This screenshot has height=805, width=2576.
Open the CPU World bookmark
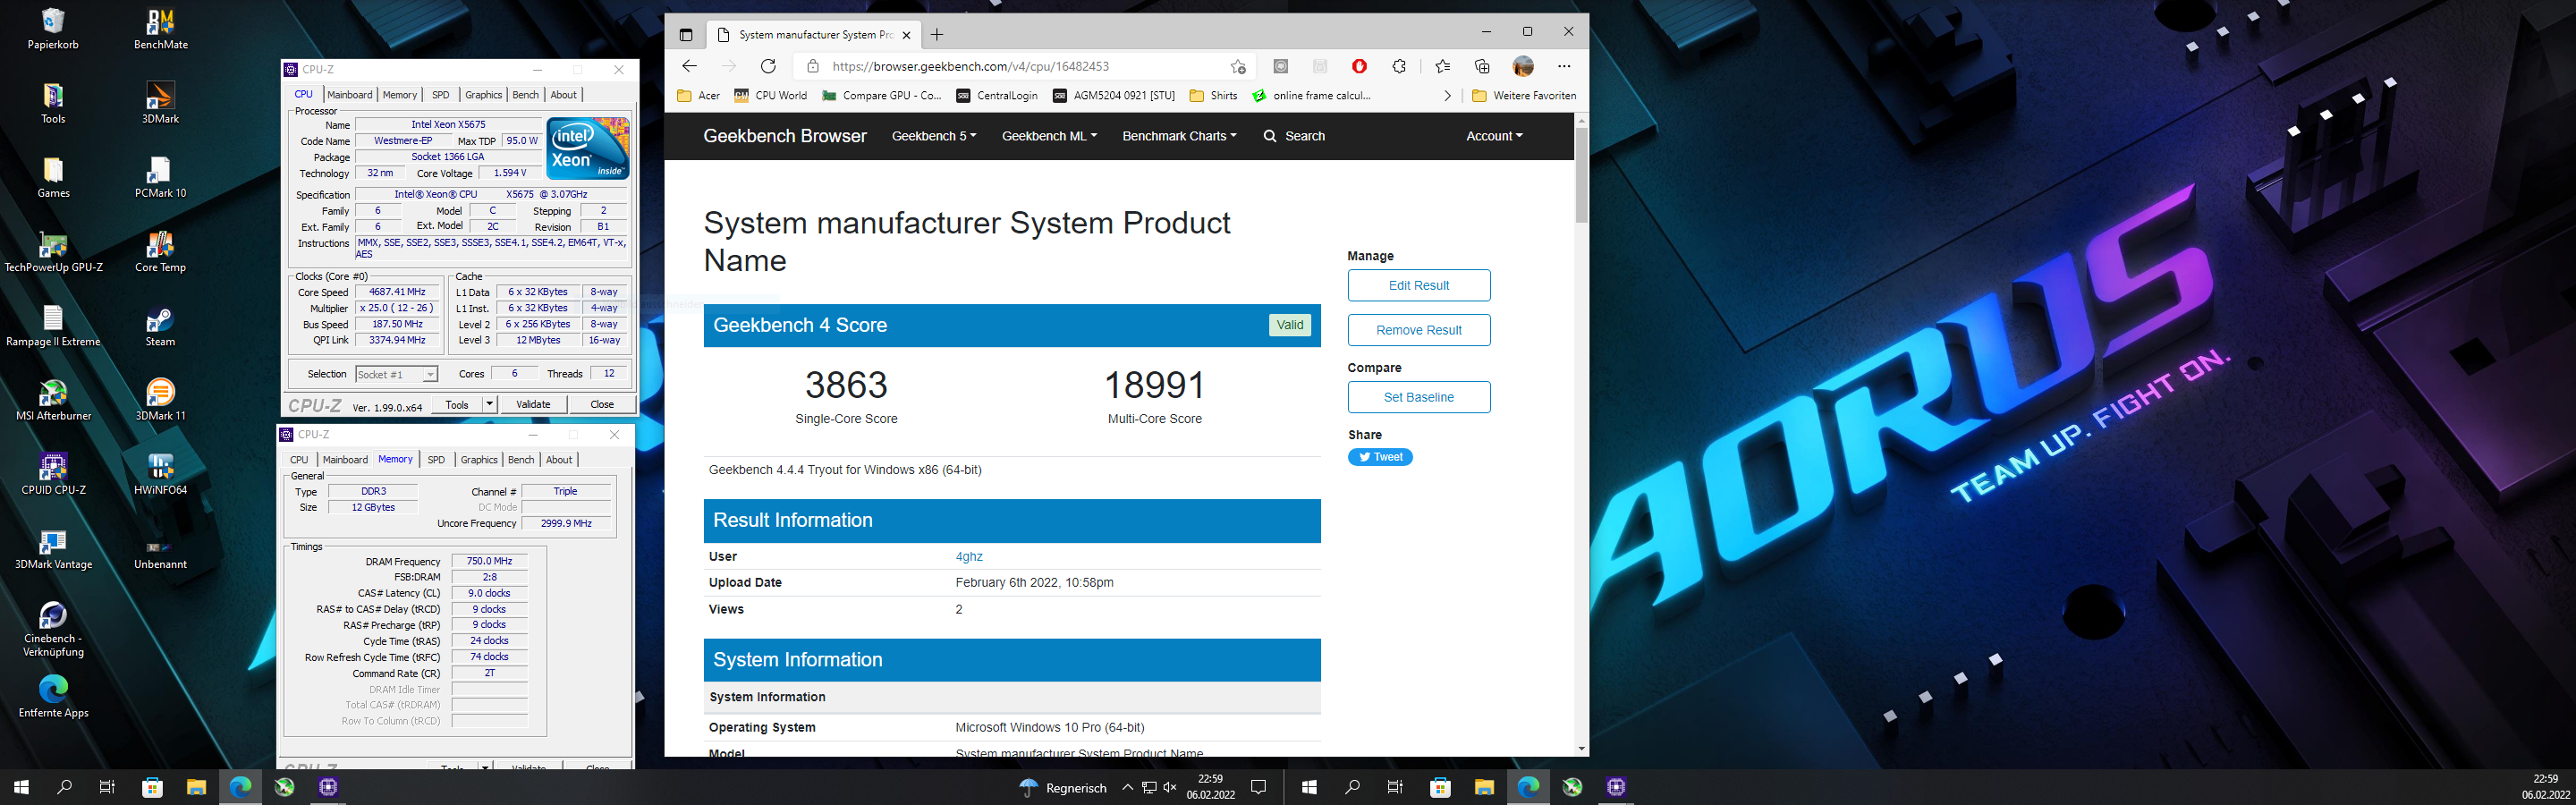[x=770, y=96]
